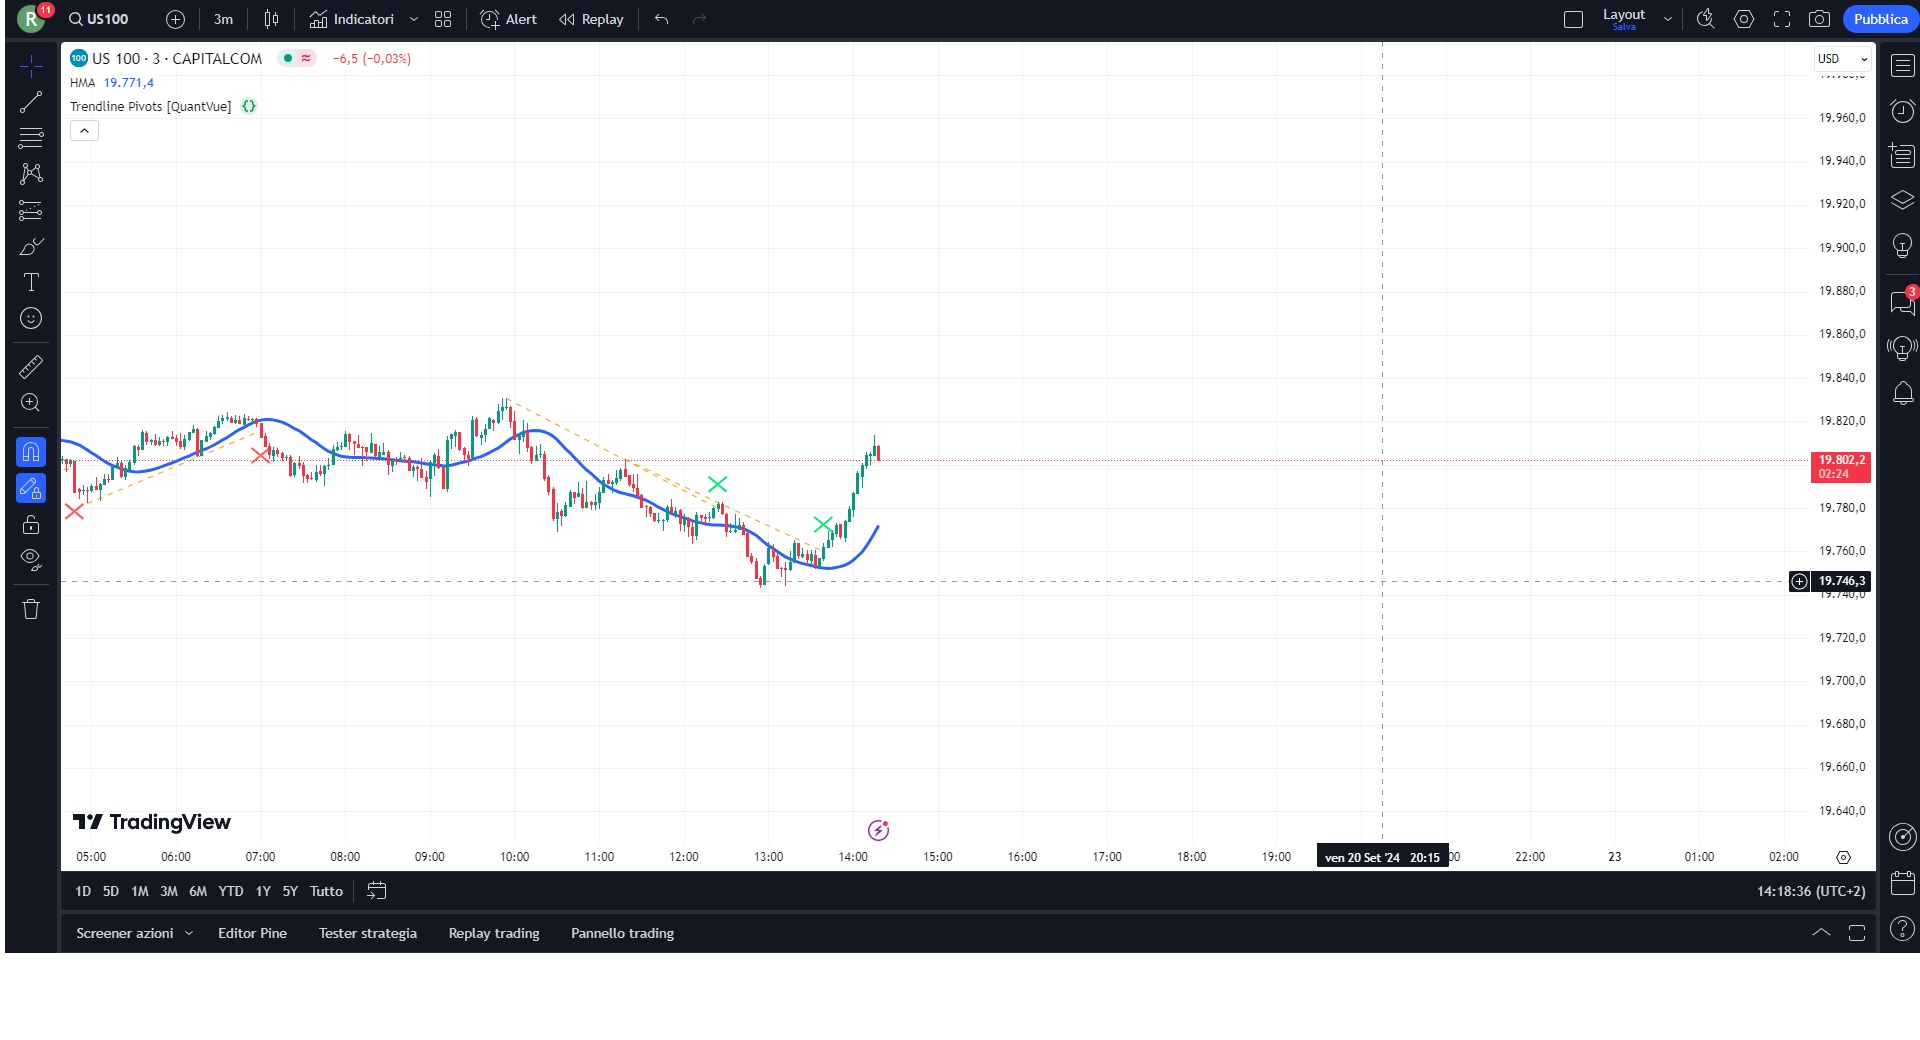
Task: Open the layout setup selector
Action: [x=1573, y=19]
